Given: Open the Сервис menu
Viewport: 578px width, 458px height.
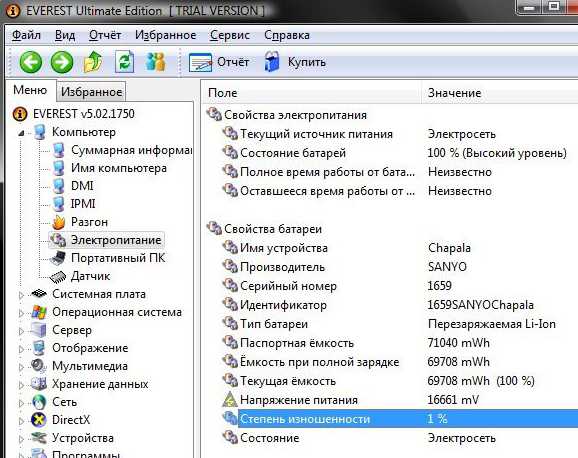Looking at the screenshot, I should click(230, 35).
